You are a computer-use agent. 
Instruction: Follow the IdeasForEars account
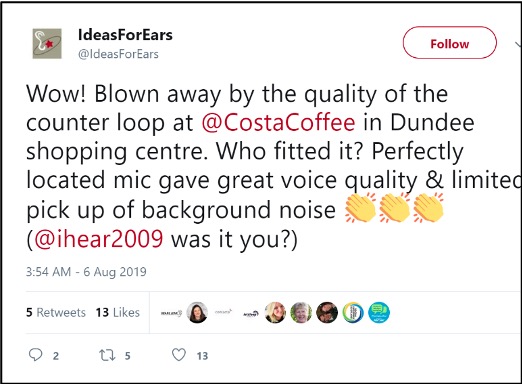click(x=450, y=43)
